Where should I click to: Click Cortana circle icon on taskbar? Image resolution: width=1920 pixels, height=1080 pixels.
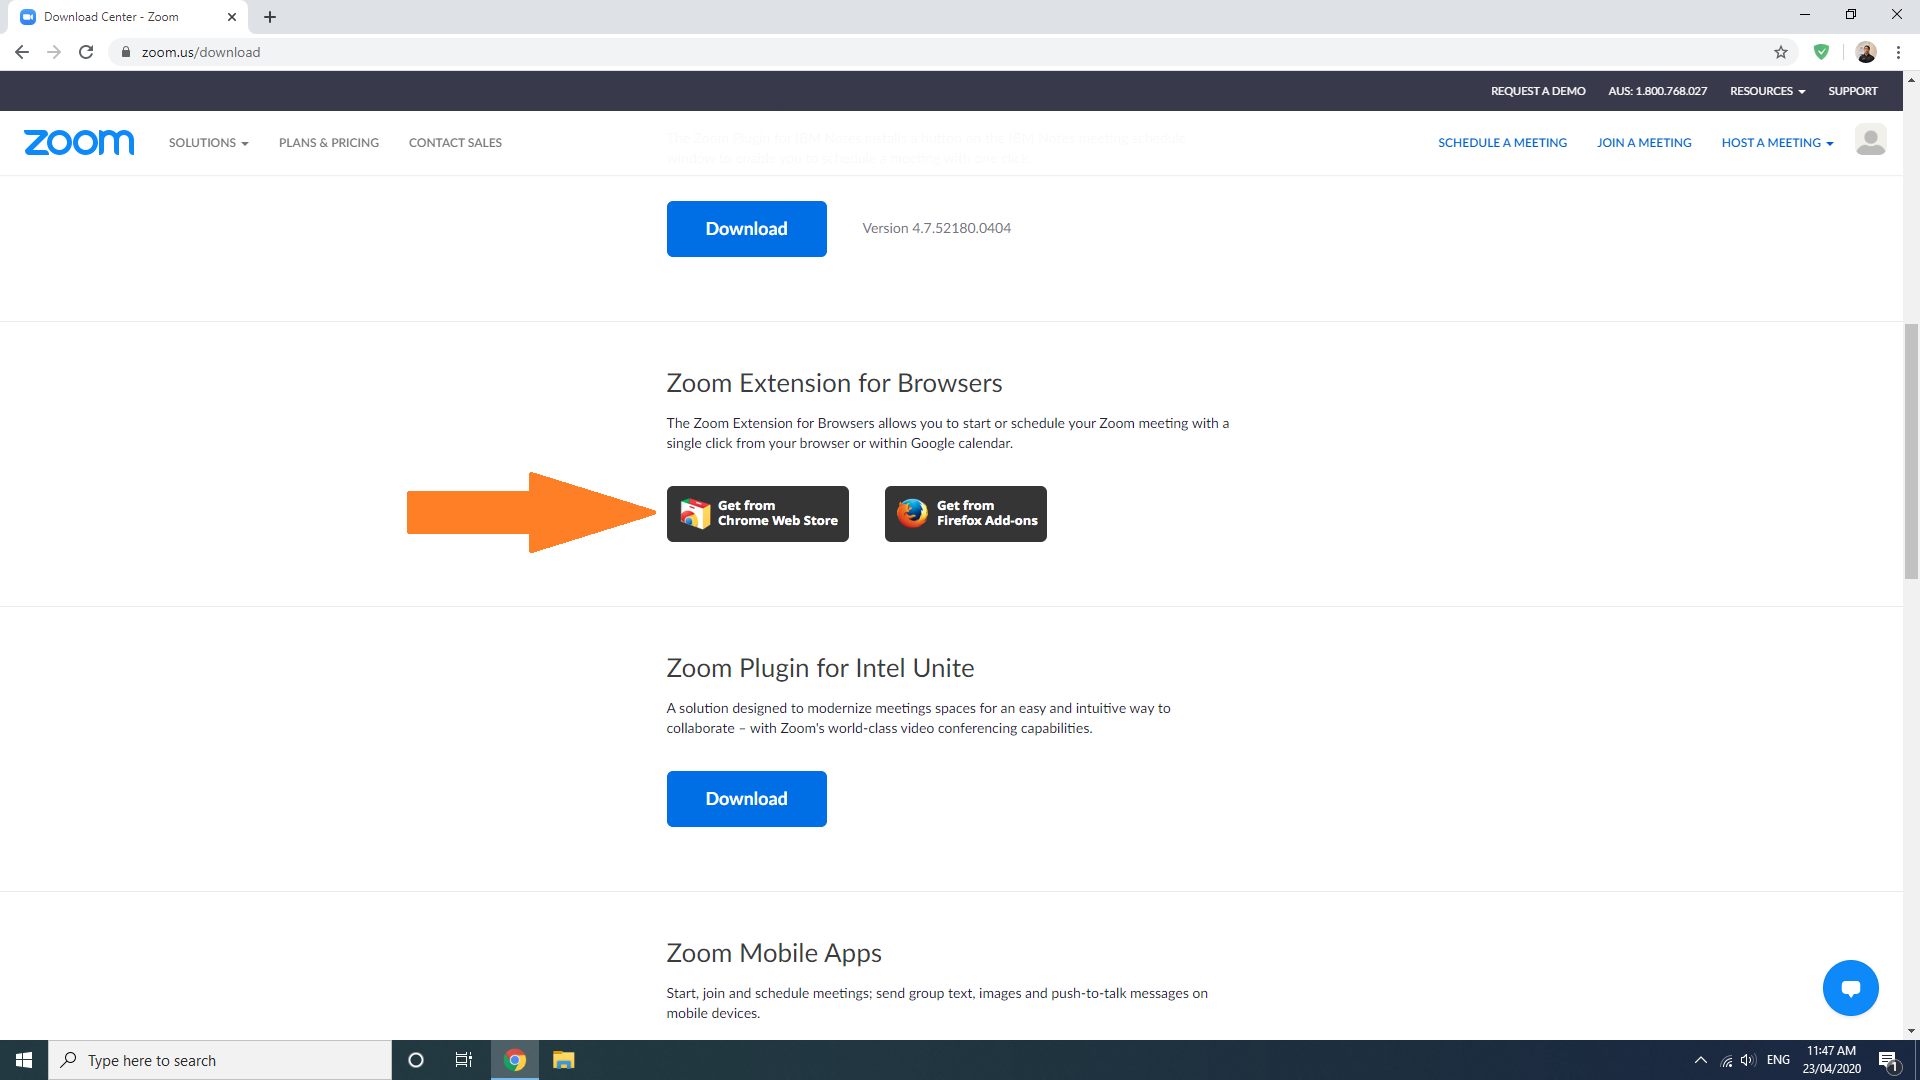(416, 1060)
